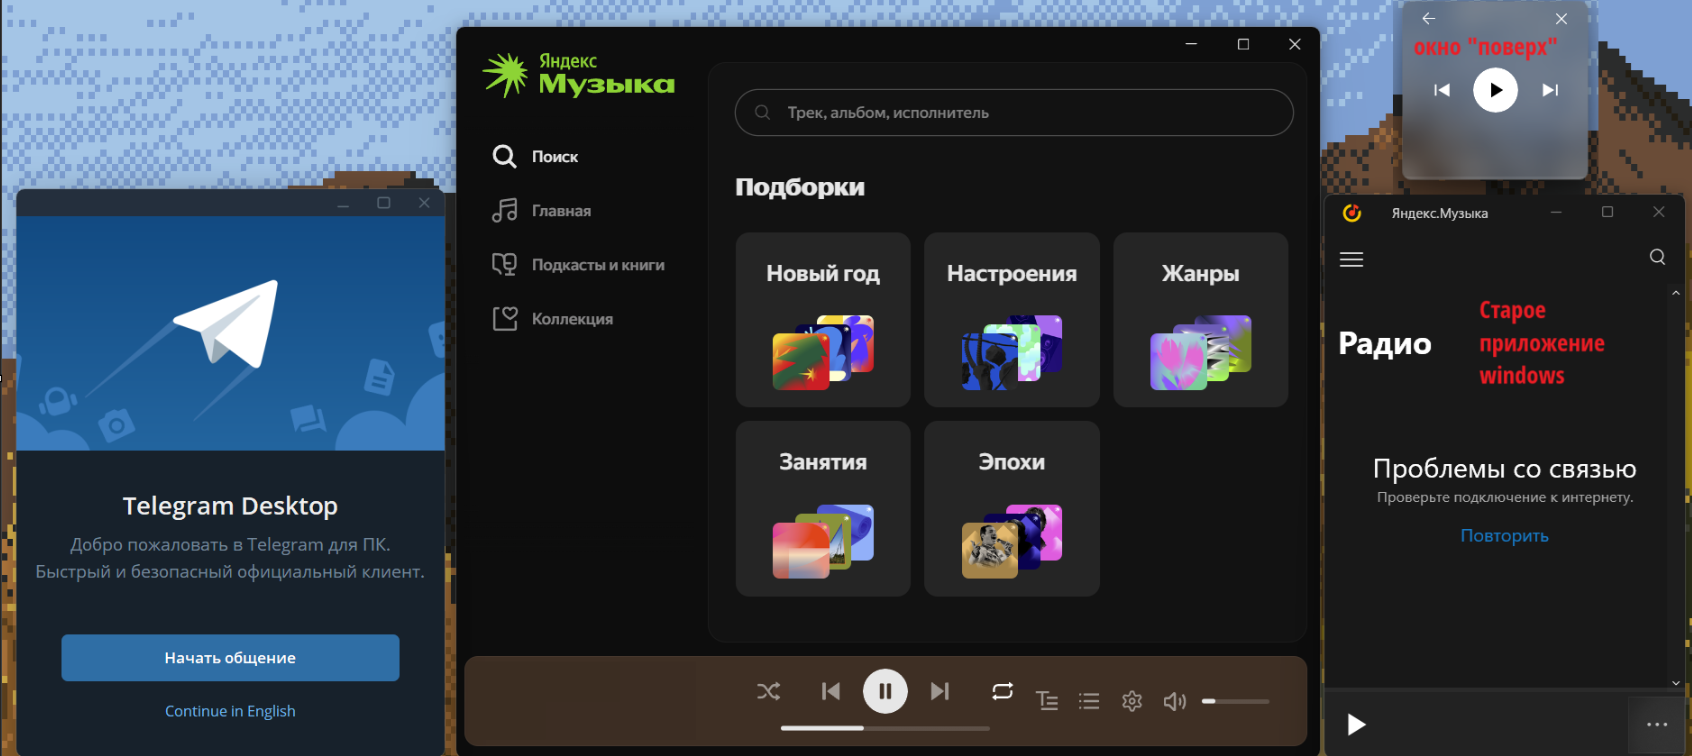Maximize the old Яндекс.Музыка app window
The height and width of the screenshot is (756, 1692).
coord(1607,212)
